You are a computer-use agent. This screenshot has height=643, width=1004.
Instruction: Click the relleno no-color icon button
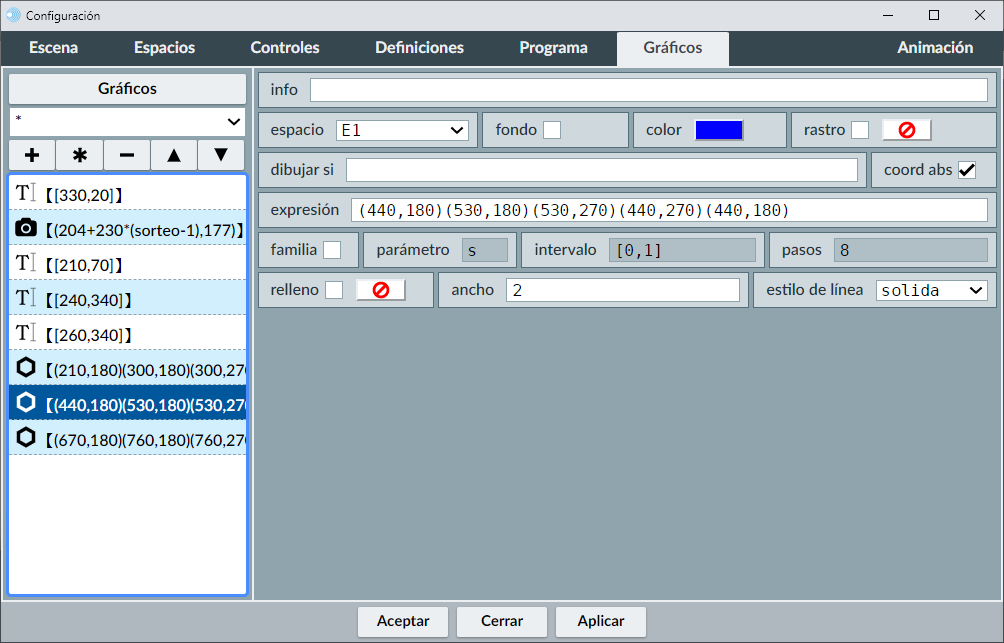coord(380,290)
